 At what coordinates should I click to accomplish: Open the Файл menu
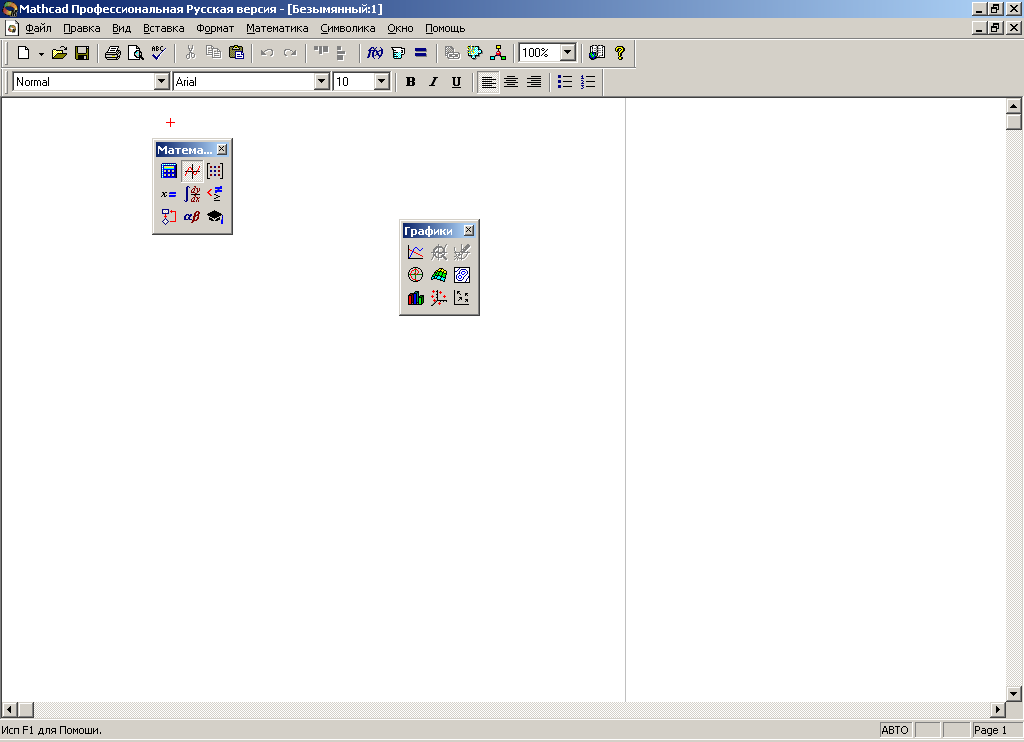[39, 28]
